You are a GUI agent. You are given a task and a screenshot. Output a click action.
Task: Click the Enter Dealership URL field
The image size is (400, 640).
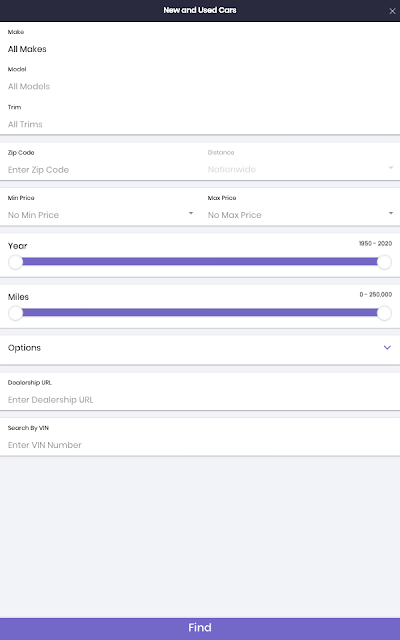coord(200,400)
